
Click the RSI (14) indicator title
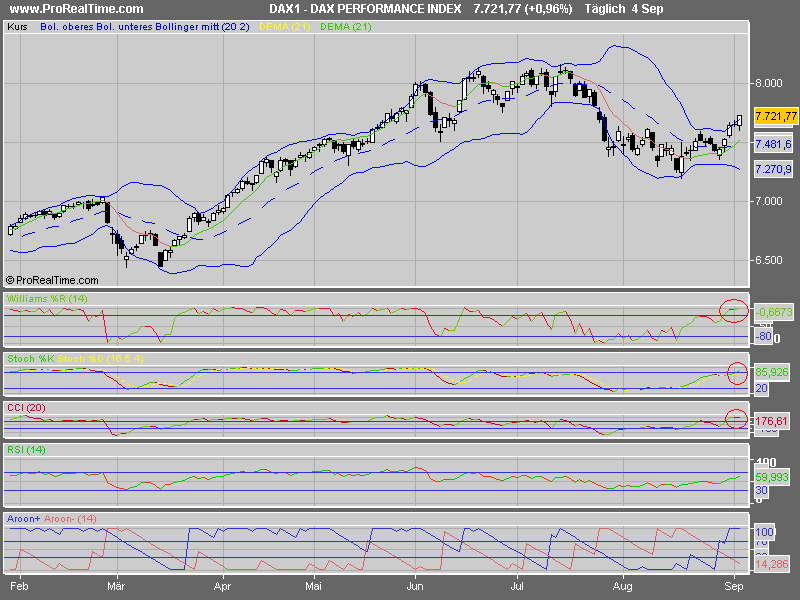pyautogui.click(x=26, y=449)
